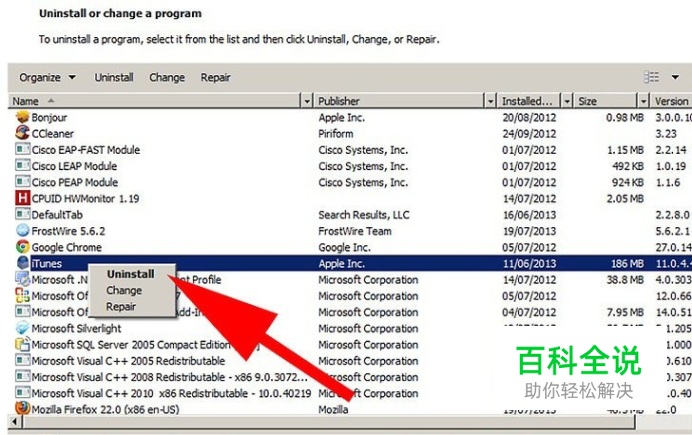Select Microsoft Visual C++ 2005 Redistributable
This screenshot has height=435, width=692.
coord(128,361)
